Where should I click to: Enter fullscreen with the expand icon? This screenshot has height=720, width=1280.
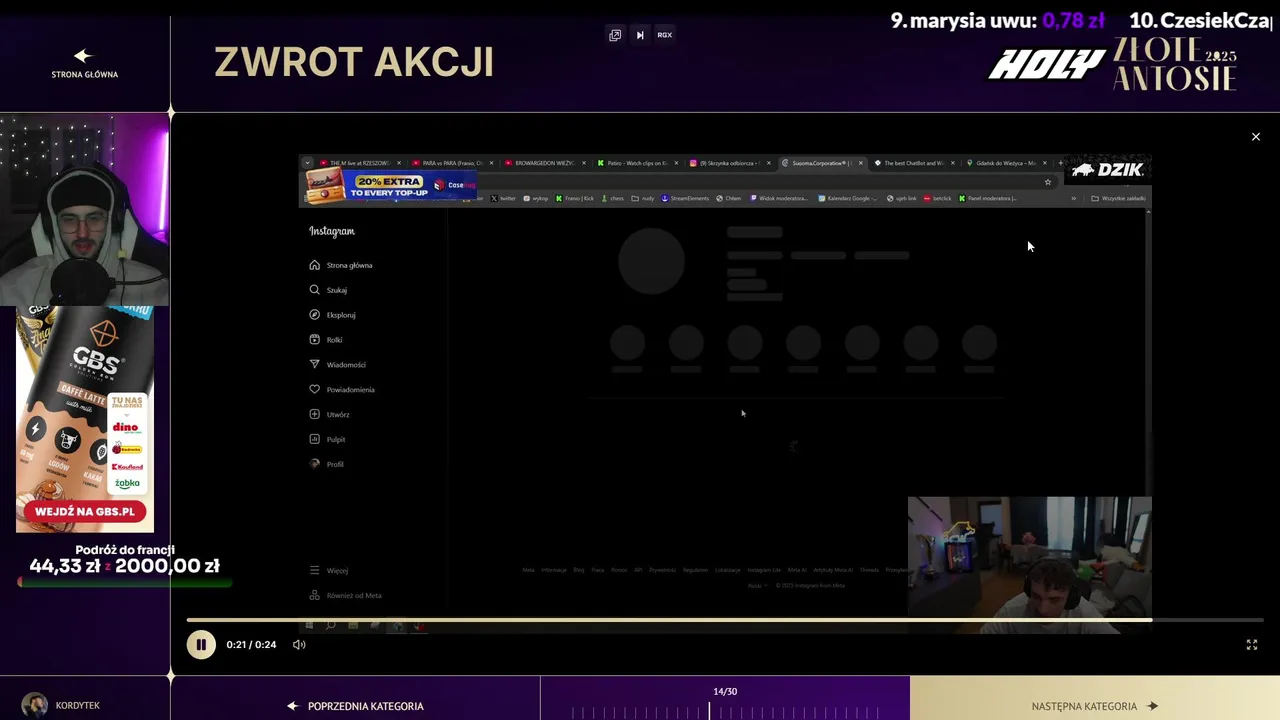1252,645
